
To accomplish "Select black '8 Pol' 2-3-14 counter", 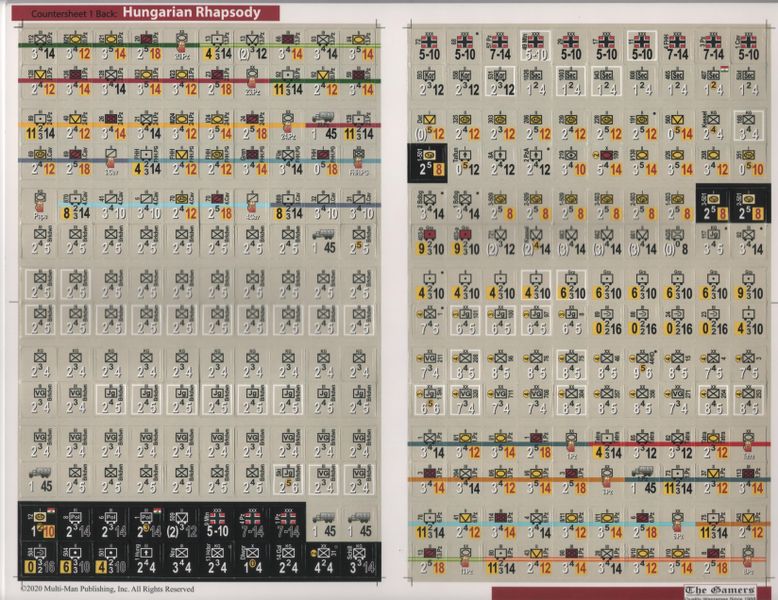I will [x=76, y=523].
